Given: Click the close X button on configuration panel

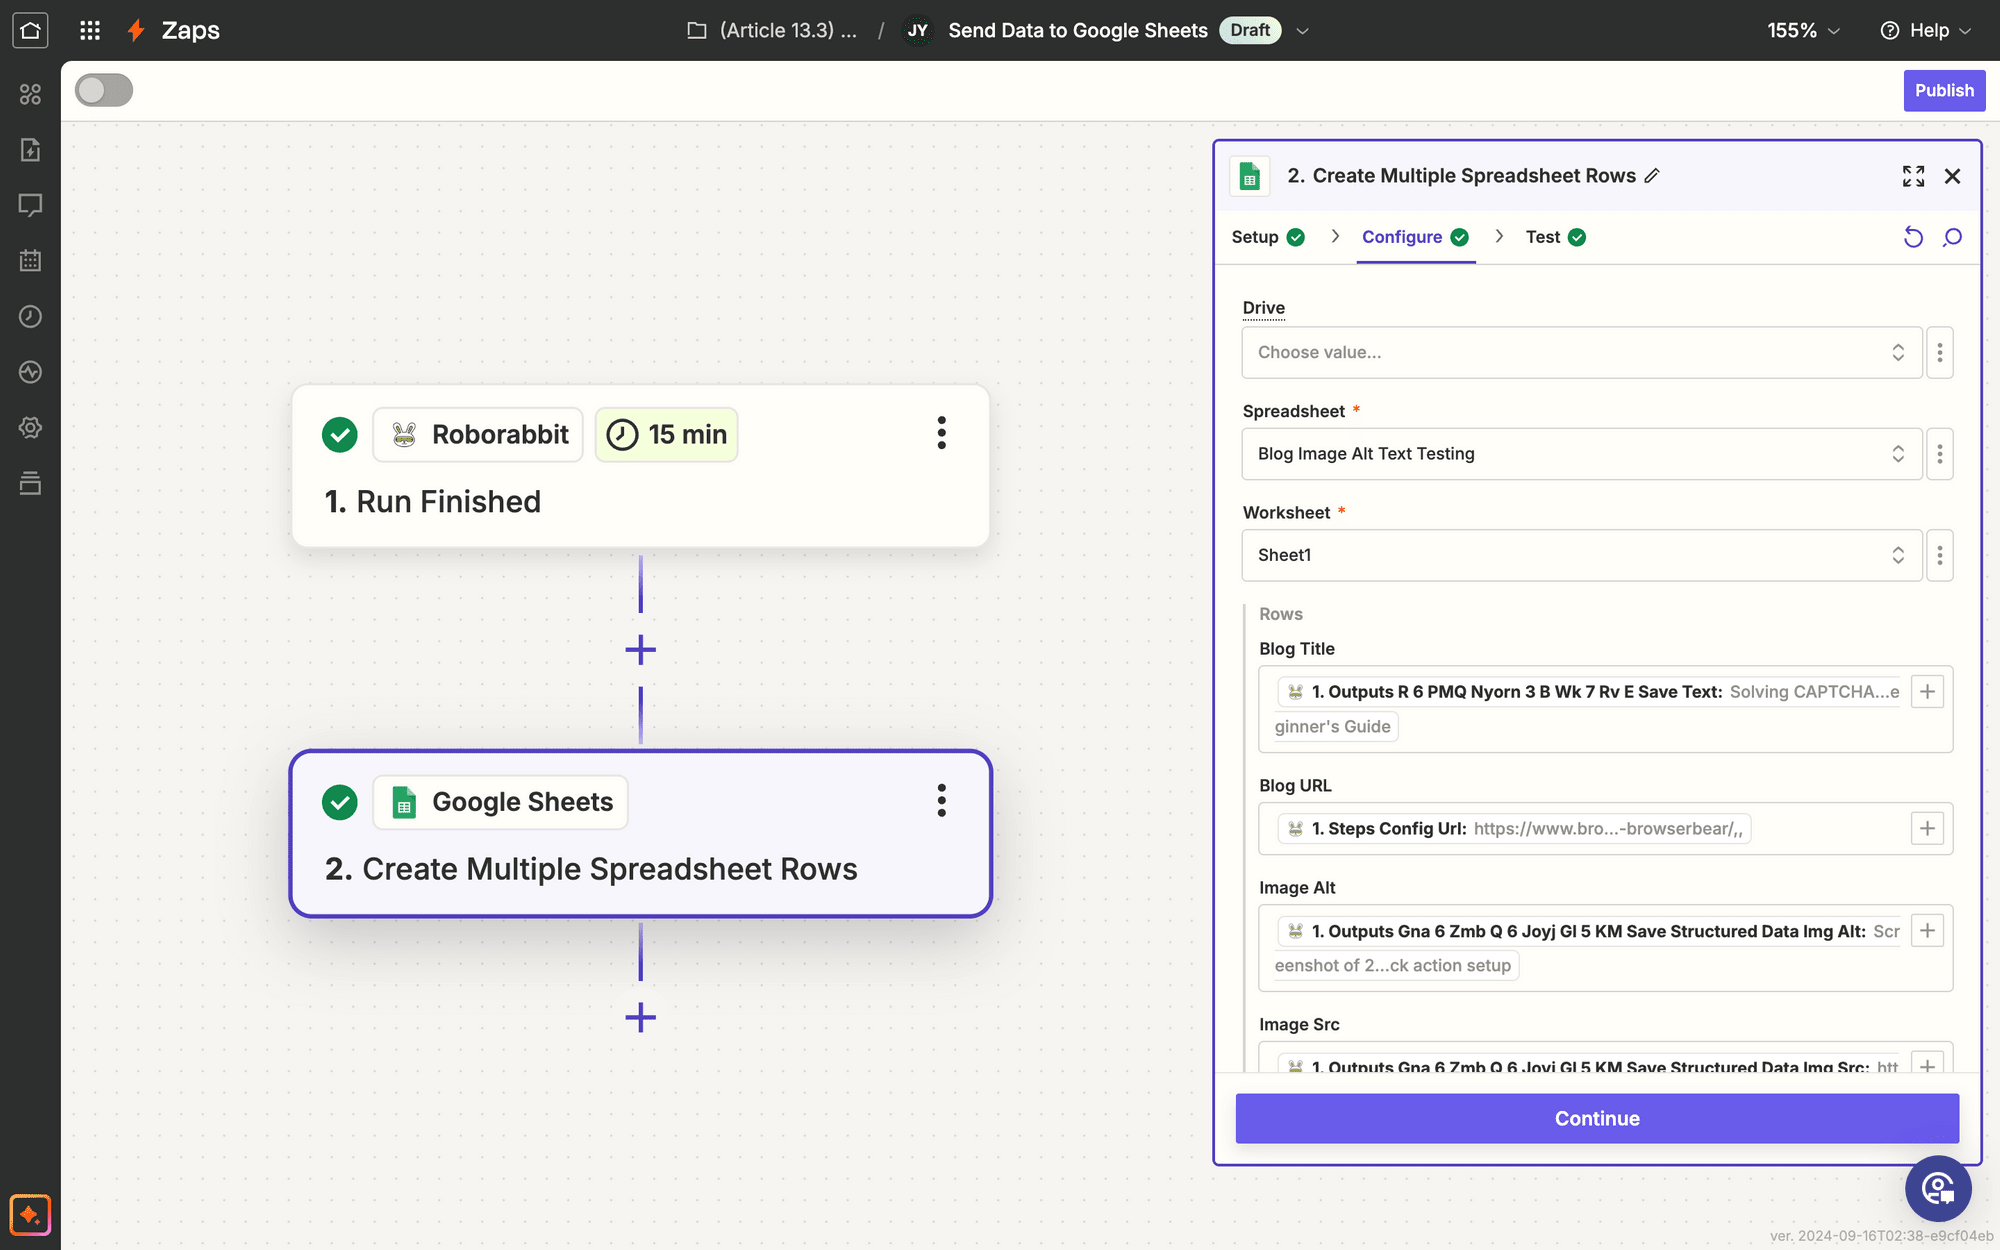Looking at the screenshot, I should point(1952,176).
